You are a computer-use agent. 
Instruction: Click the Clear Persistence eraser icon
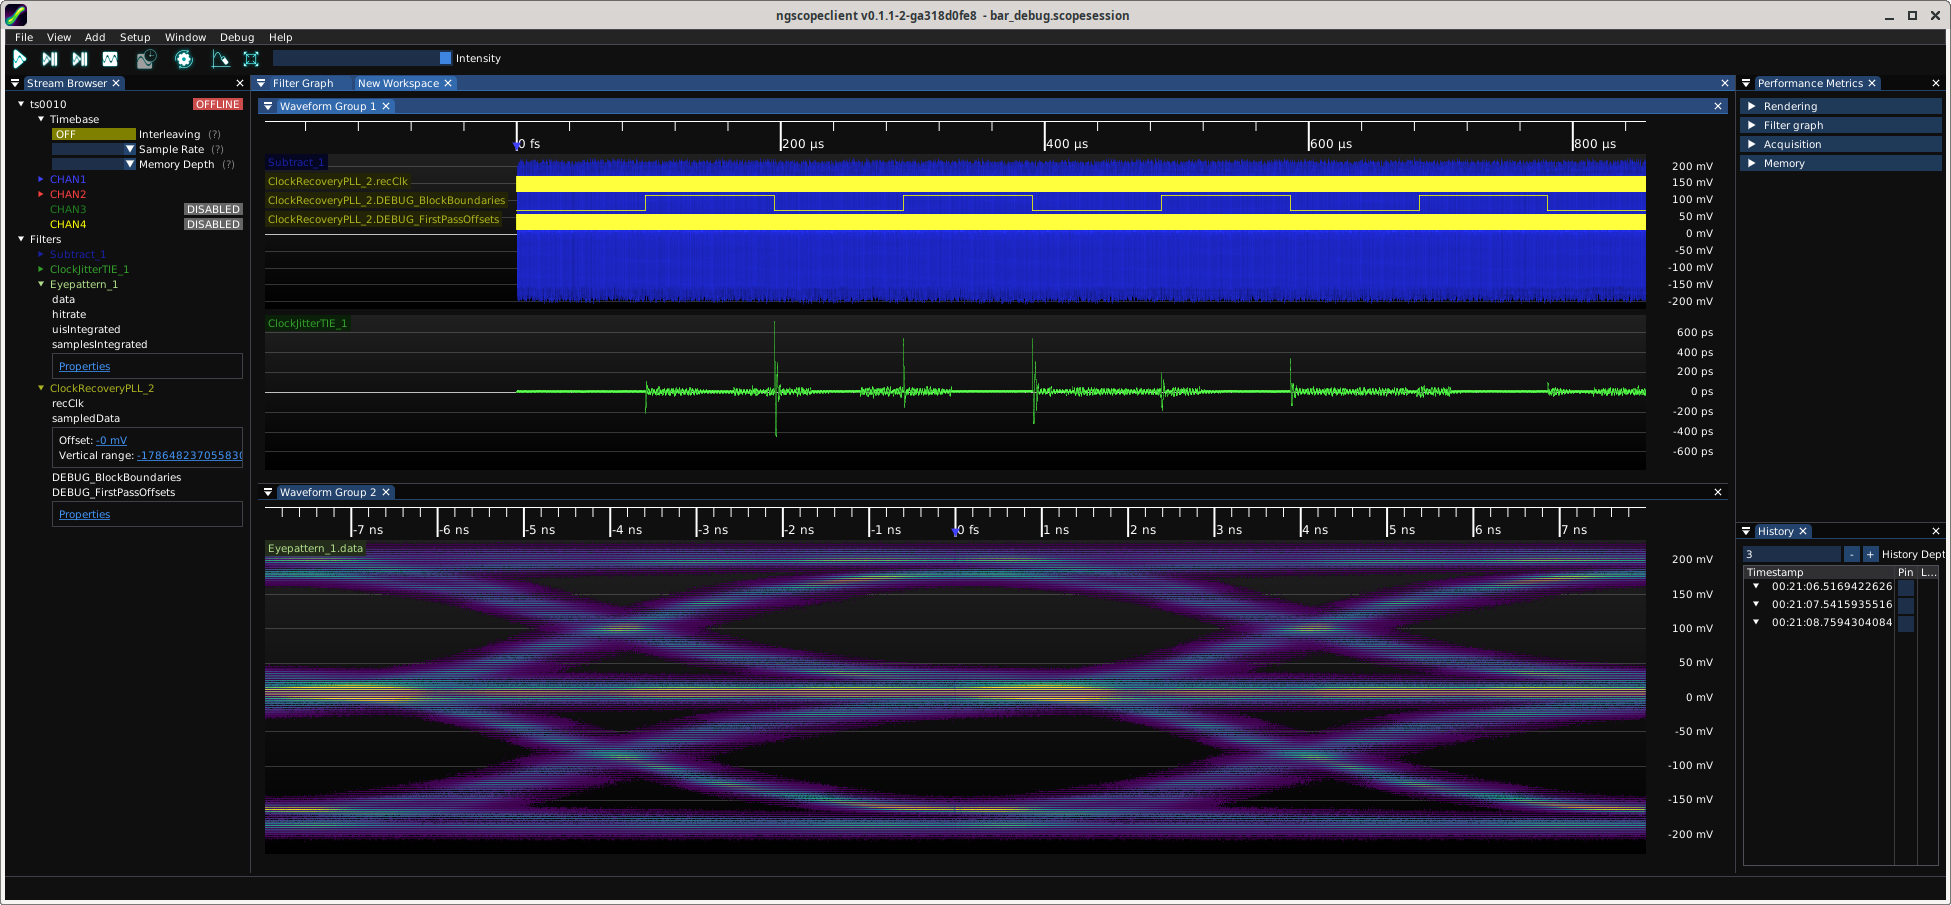tap(220, 59)
